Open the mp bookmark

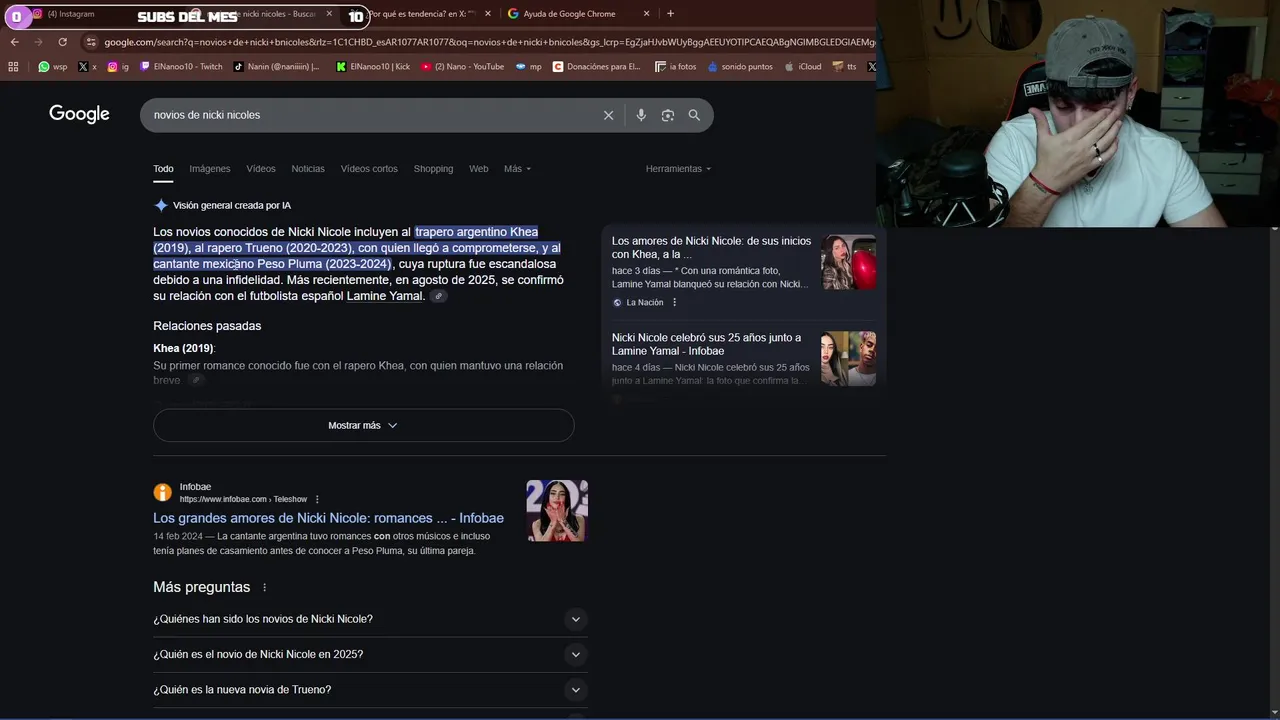pos(528,67)
